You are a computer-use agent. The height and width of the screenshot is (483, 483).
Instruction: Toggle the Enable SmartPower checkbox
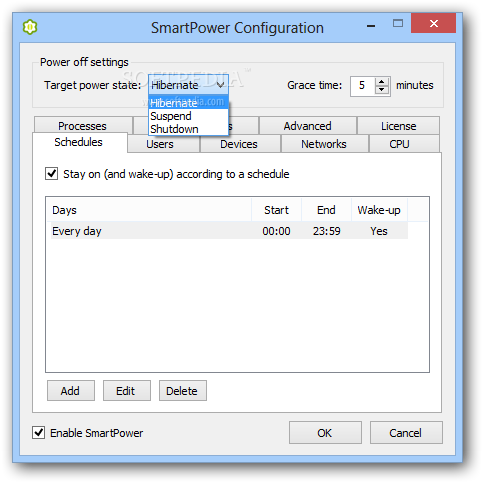point(39,433)
